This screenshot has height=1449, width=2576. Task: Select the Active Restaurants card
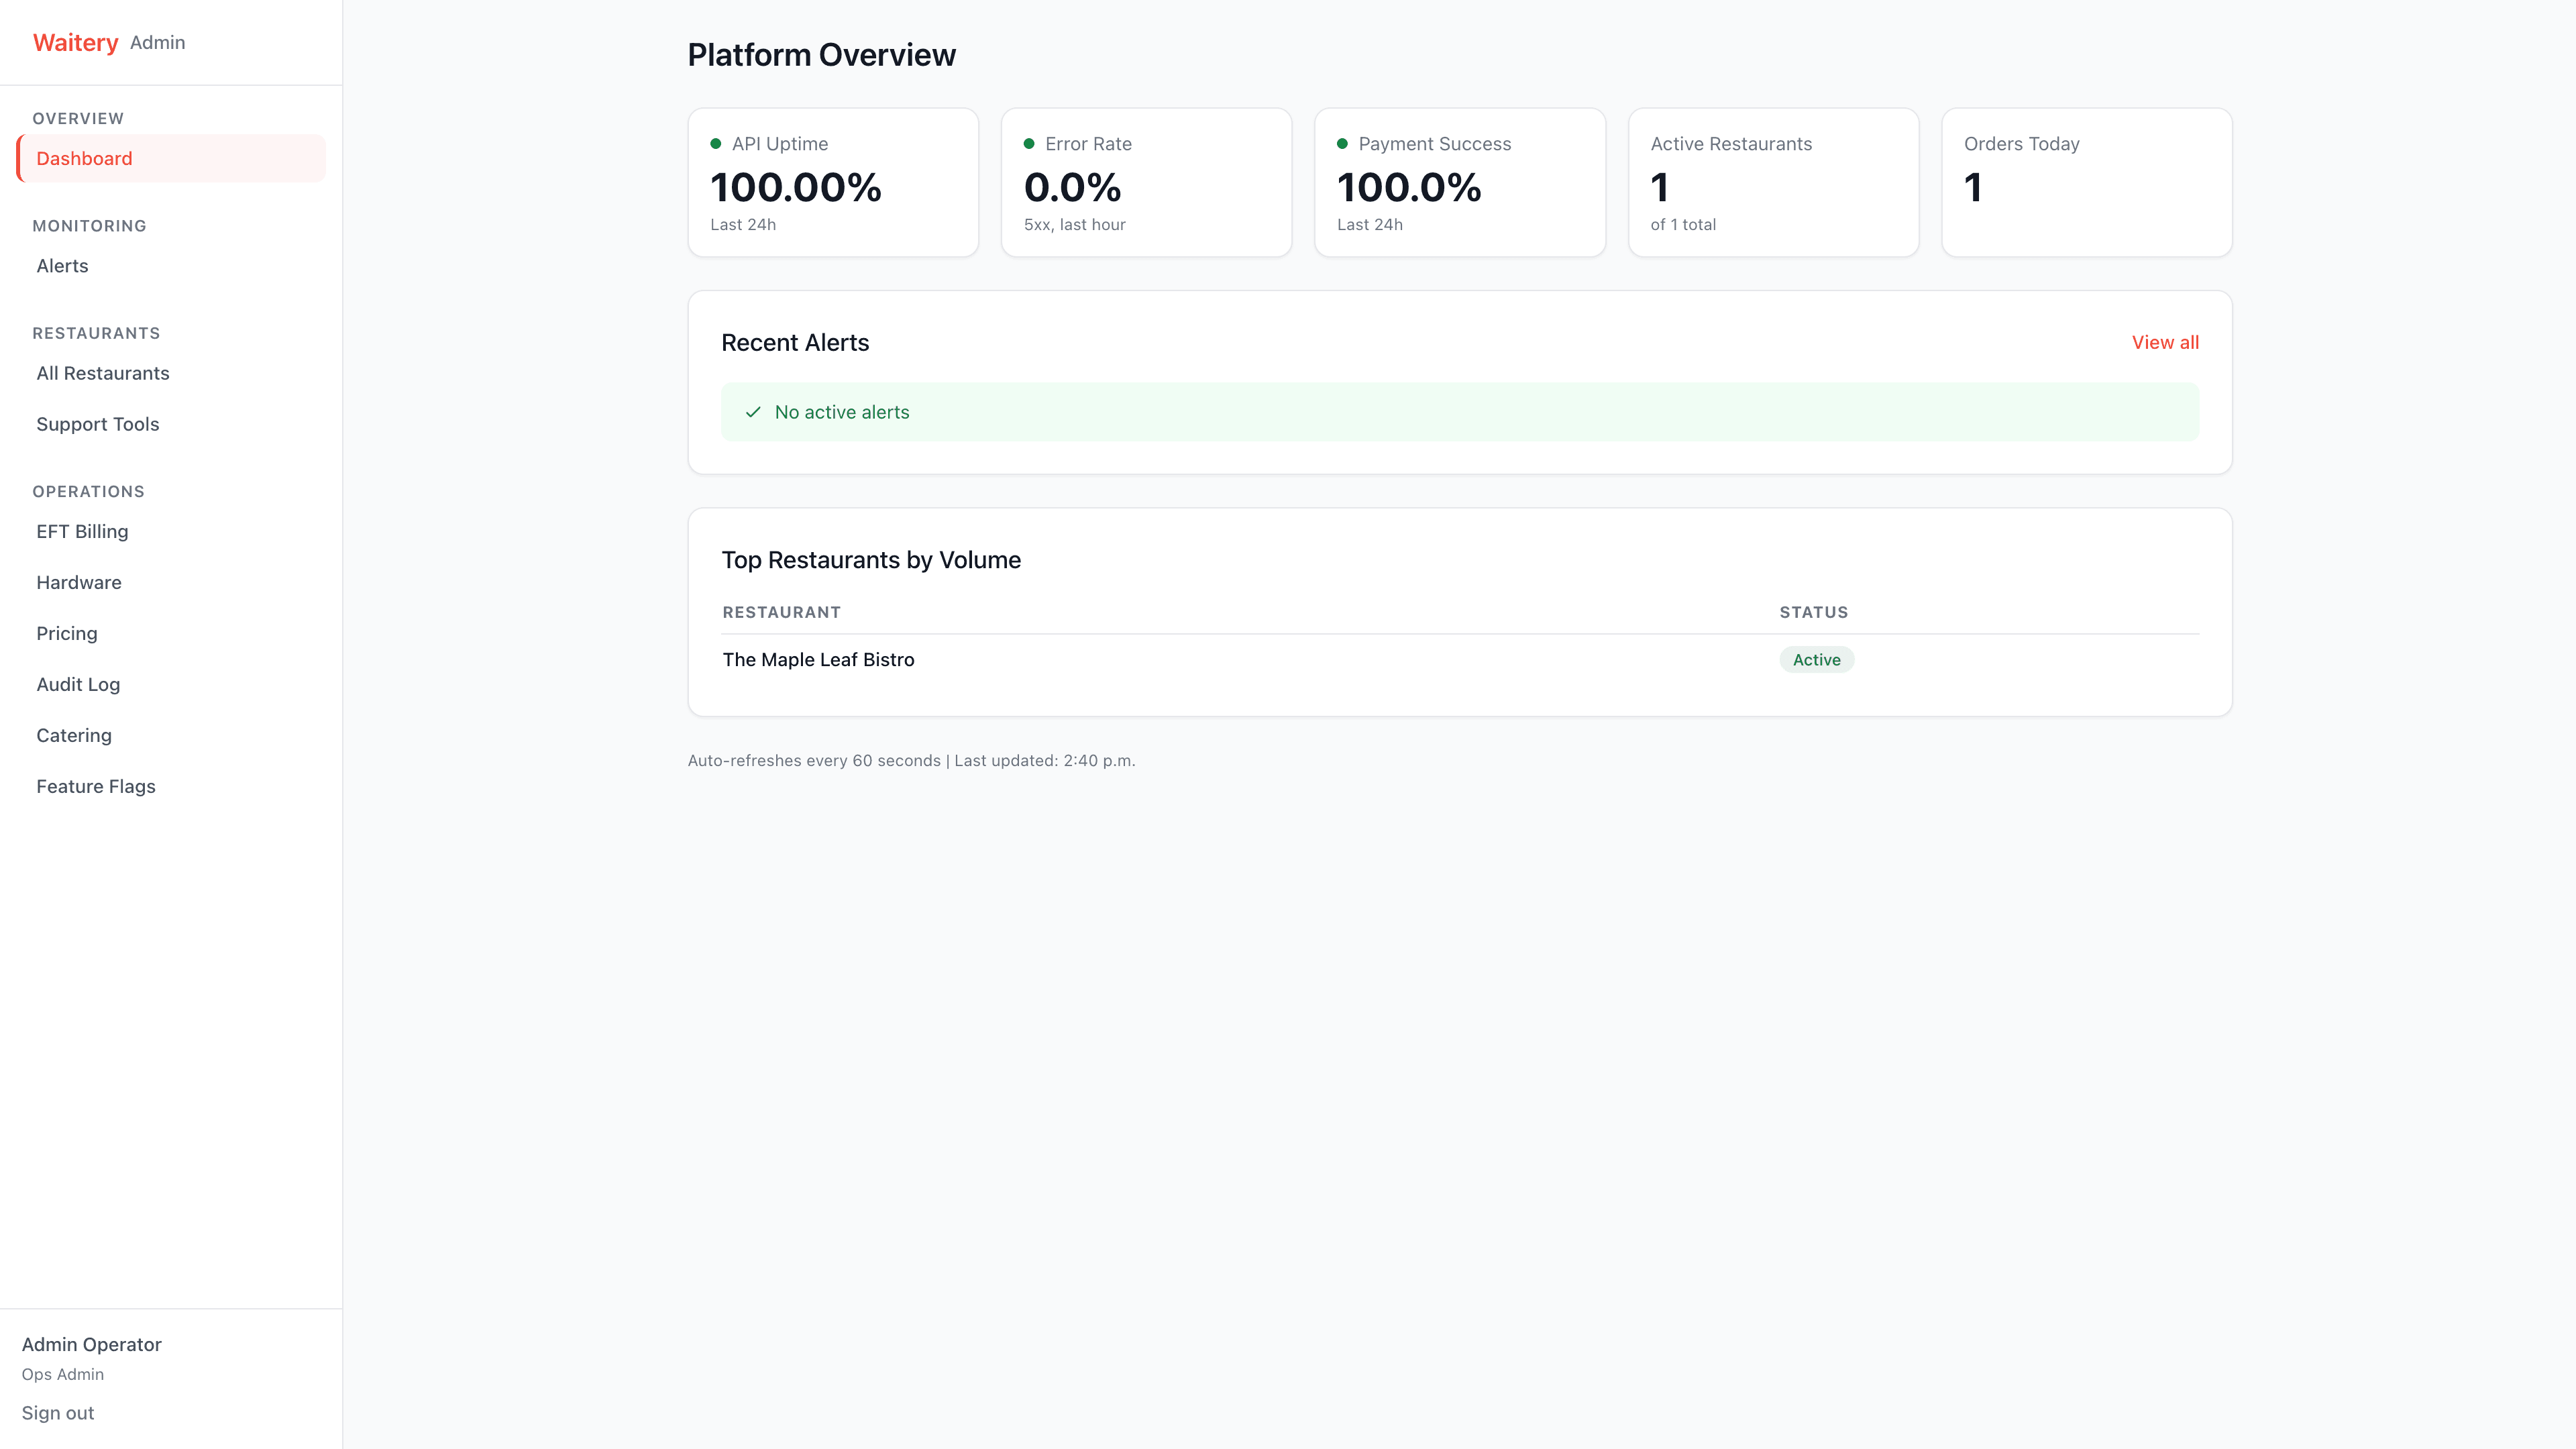1773,182
